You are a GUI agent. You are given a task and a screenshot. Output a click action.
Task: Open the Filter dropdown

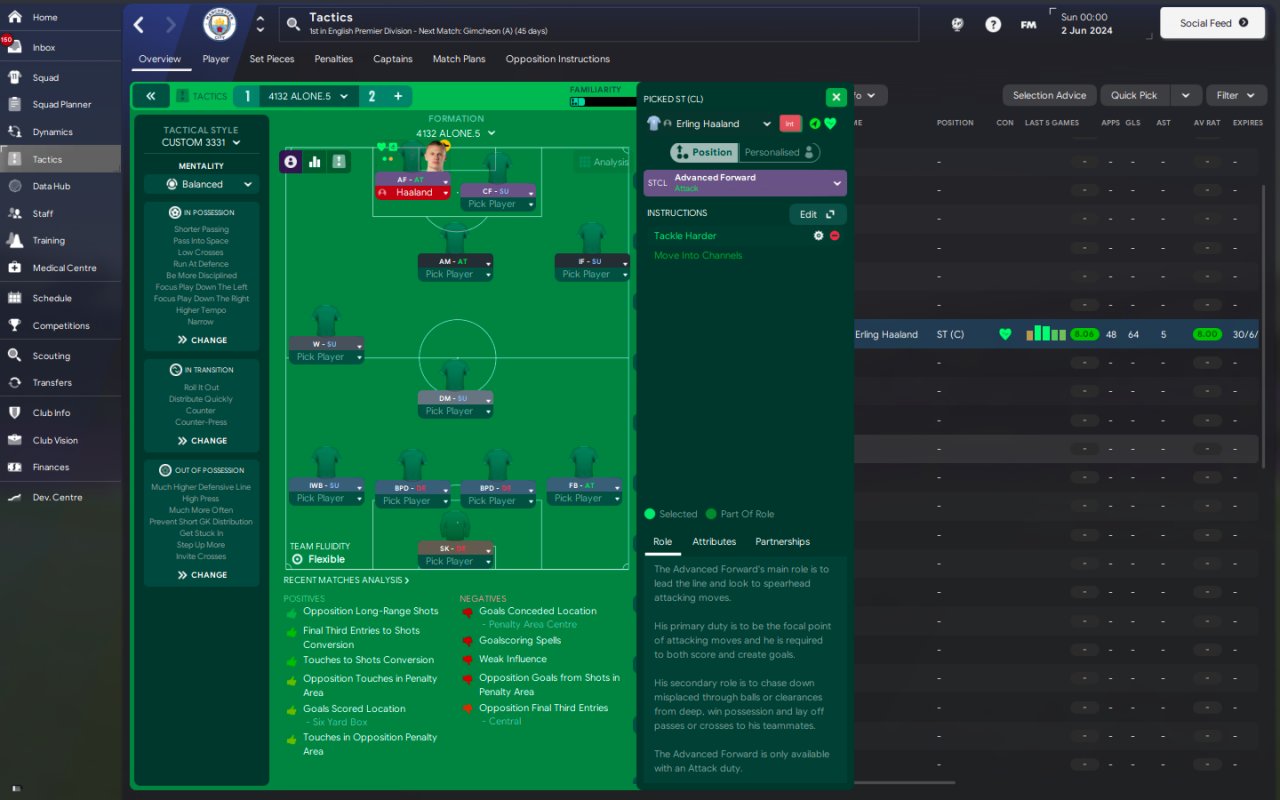(1236, 95)
